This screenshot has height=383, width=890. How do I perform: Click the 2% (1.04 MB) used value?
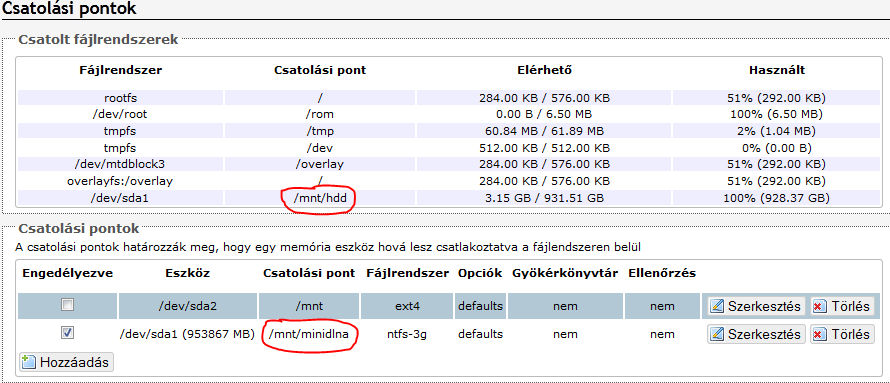click(x=777, y=131)
